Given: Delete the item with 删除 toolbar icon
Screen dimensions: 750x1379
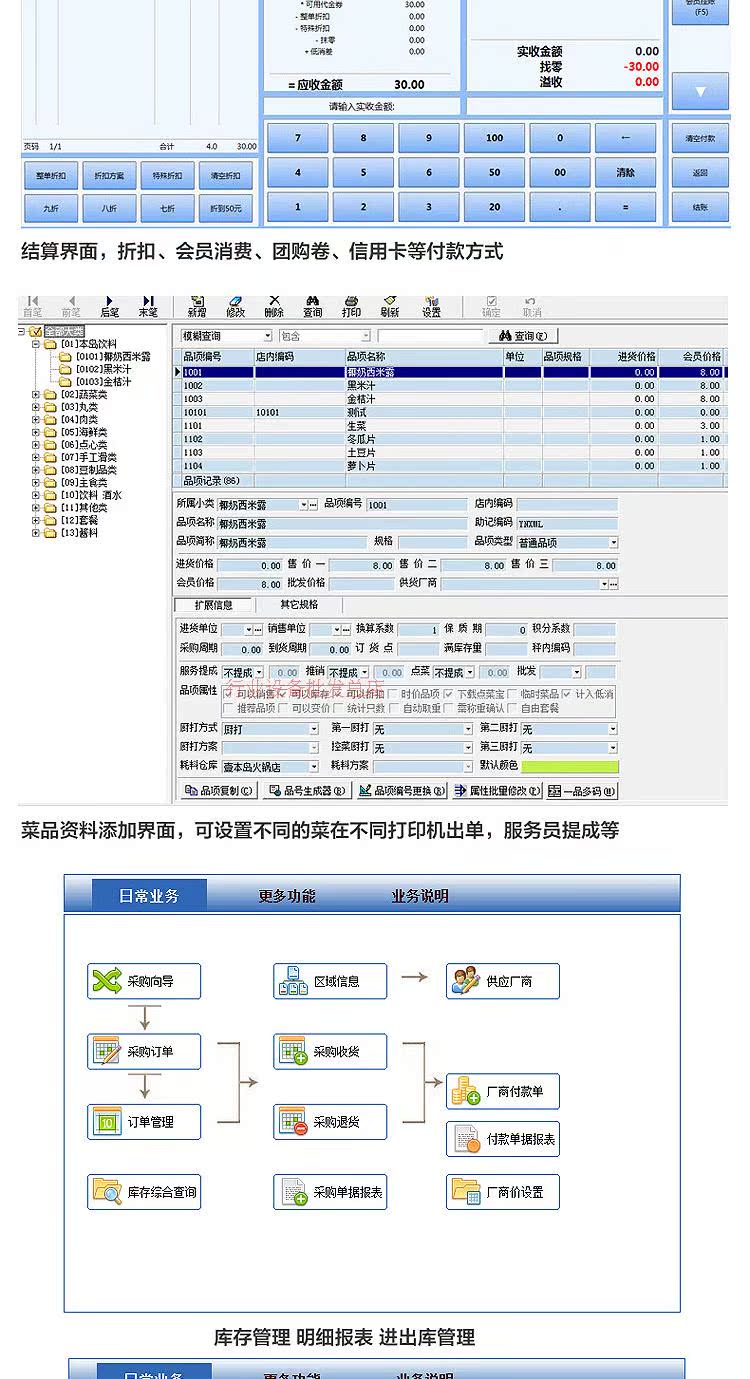Looking at the screenshot, I should click(x=274, y=306).
